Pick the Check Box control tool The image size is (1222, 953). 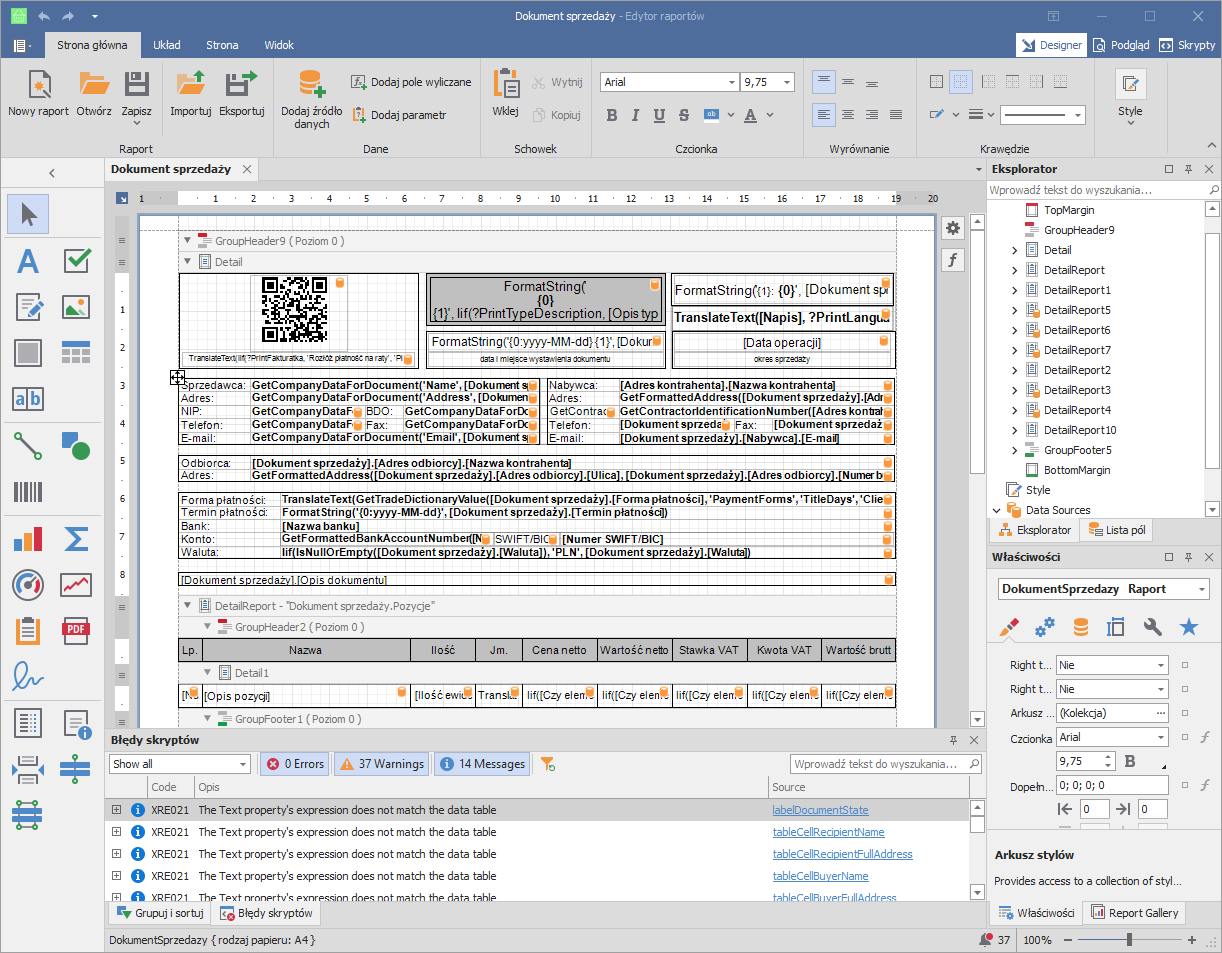pyautogui.click(x=76, y=261)
